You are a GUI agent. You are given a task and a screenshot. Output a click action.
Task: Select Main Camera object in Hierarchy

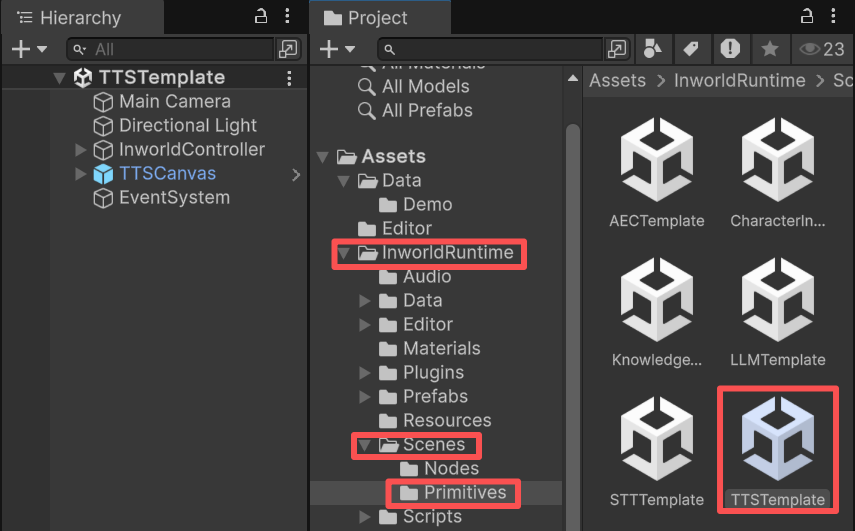(x=175, y=101)
